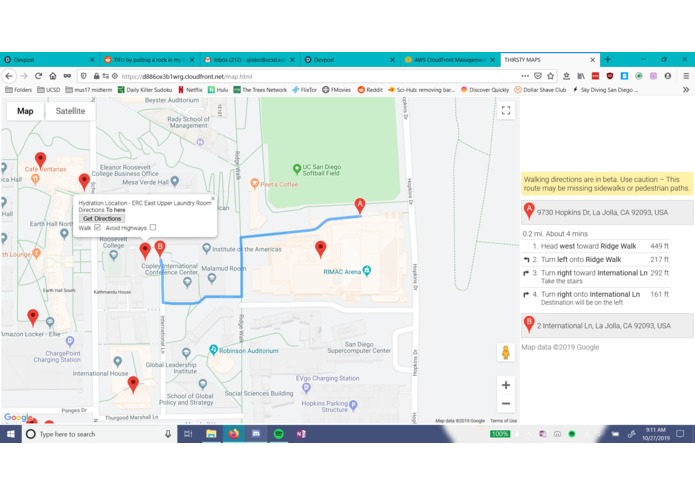Select origin address 9730 Hopkins Dr
Image resolution: width=695 pixels, height=494 pixels.
click(606, 212)
